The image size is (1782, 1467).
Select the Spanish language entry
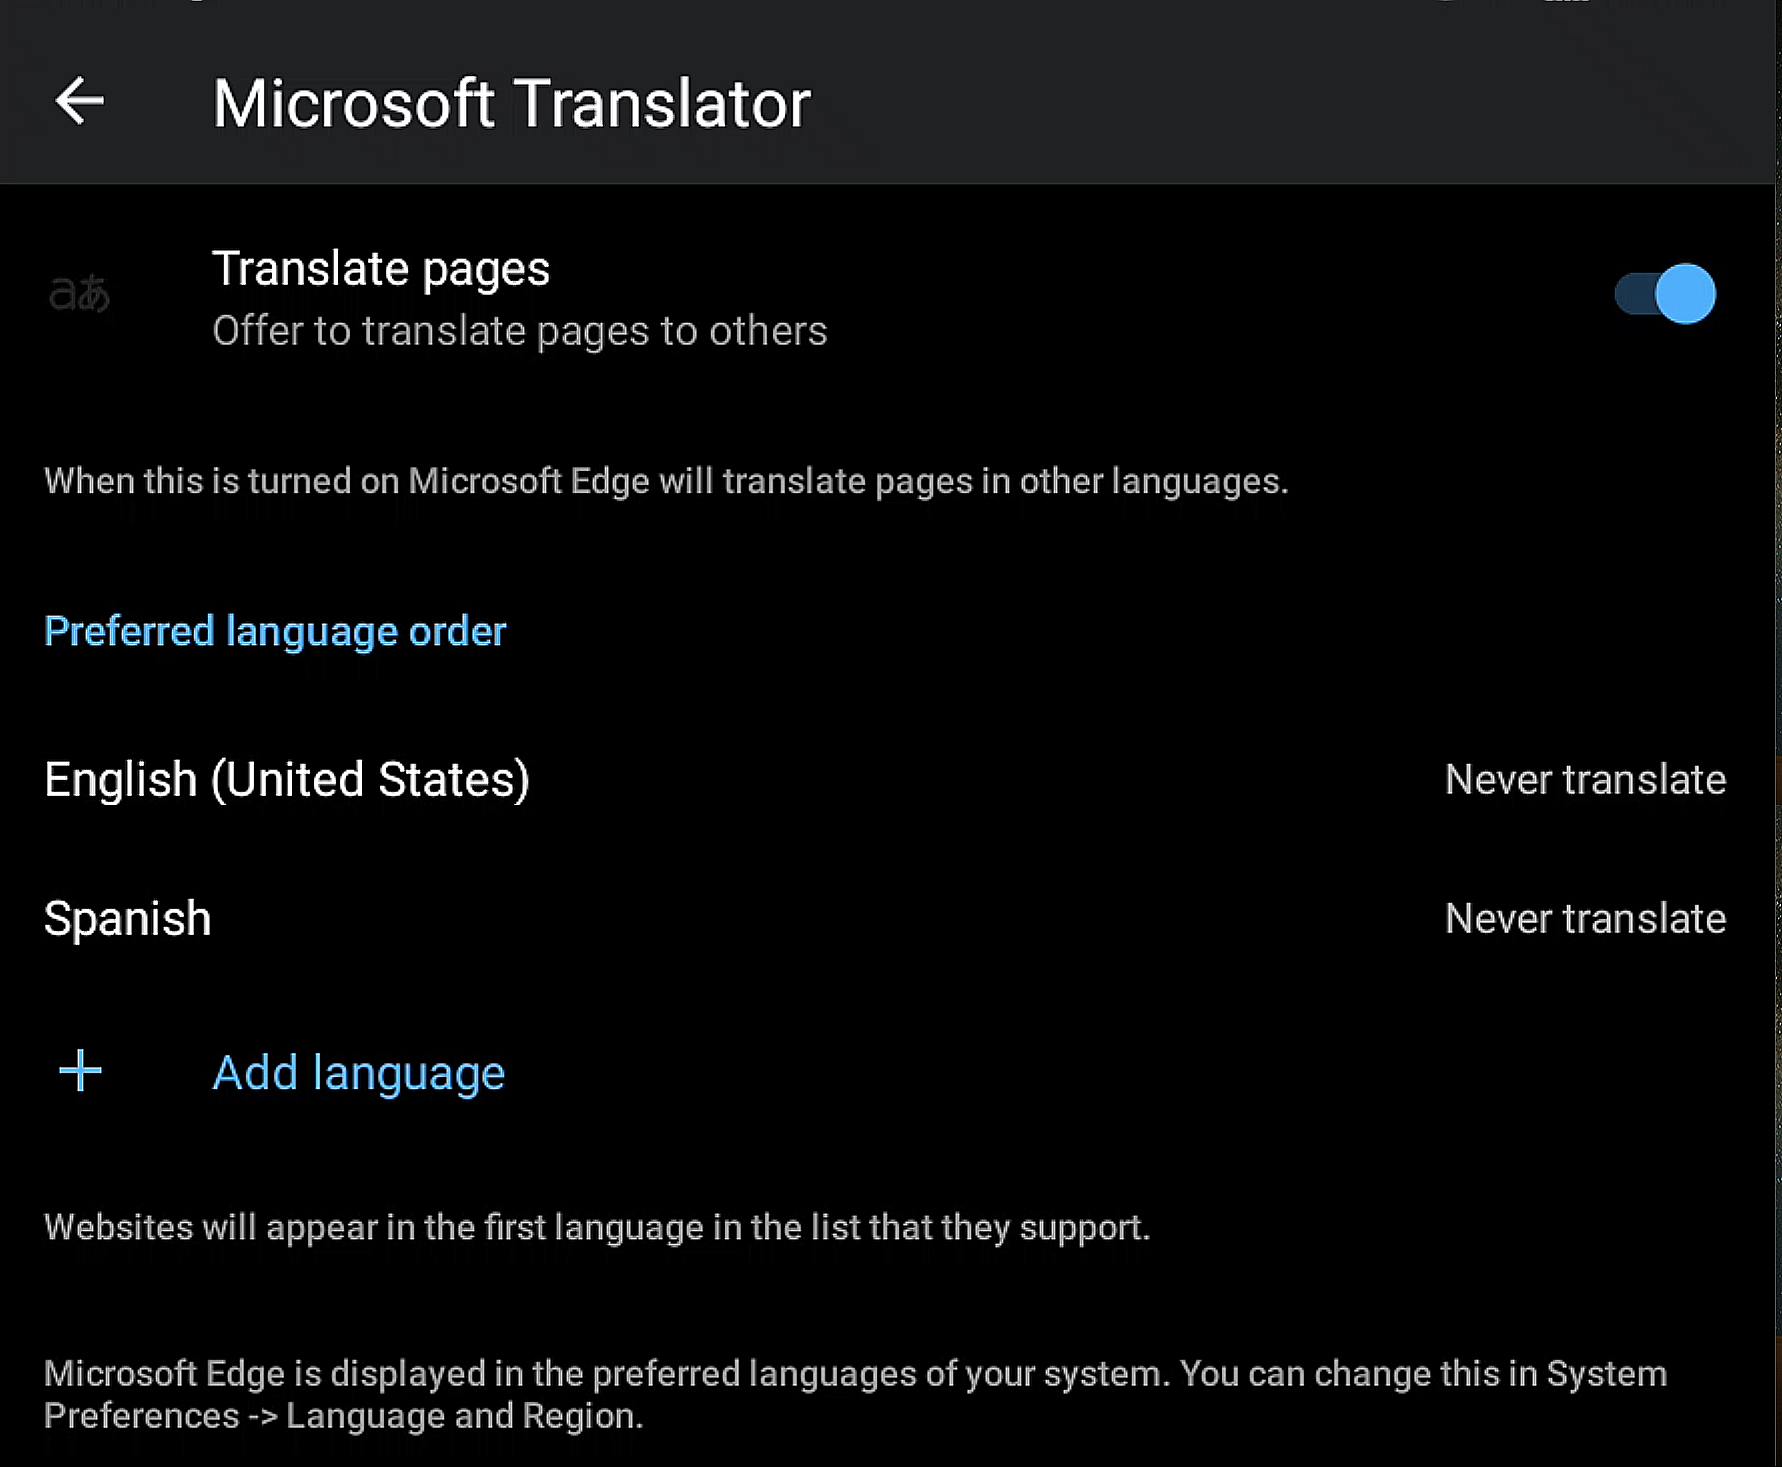[x=128, y=919]
